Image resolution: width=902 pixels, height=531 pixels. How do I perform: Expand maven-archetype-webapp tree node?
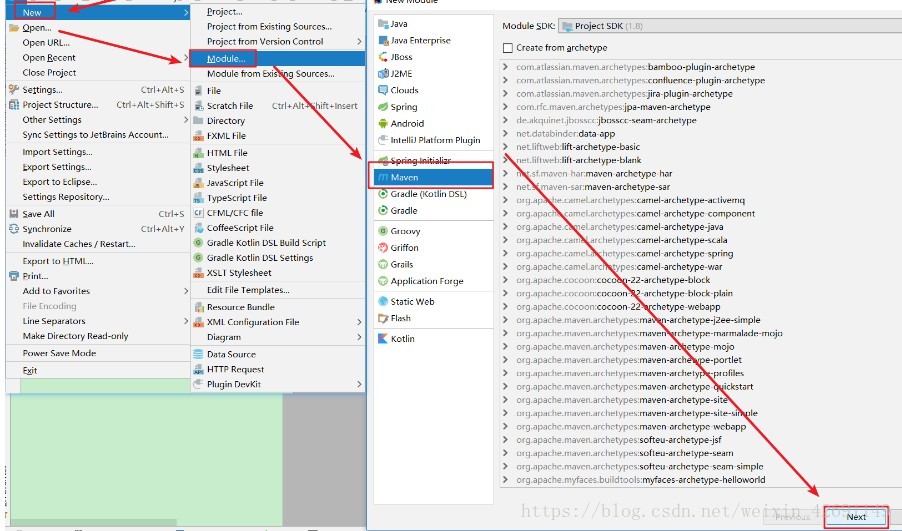505,426
